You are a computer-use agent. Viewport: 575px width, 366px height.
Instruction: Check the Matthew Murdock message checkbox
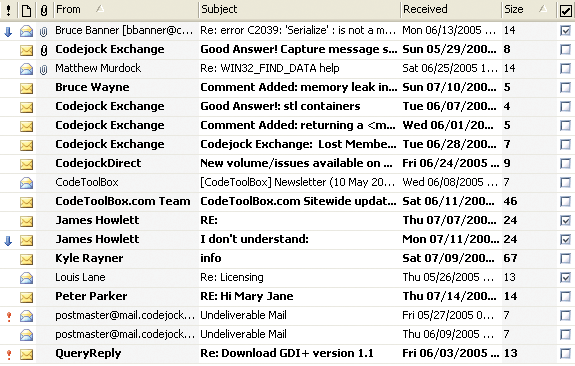566,69
